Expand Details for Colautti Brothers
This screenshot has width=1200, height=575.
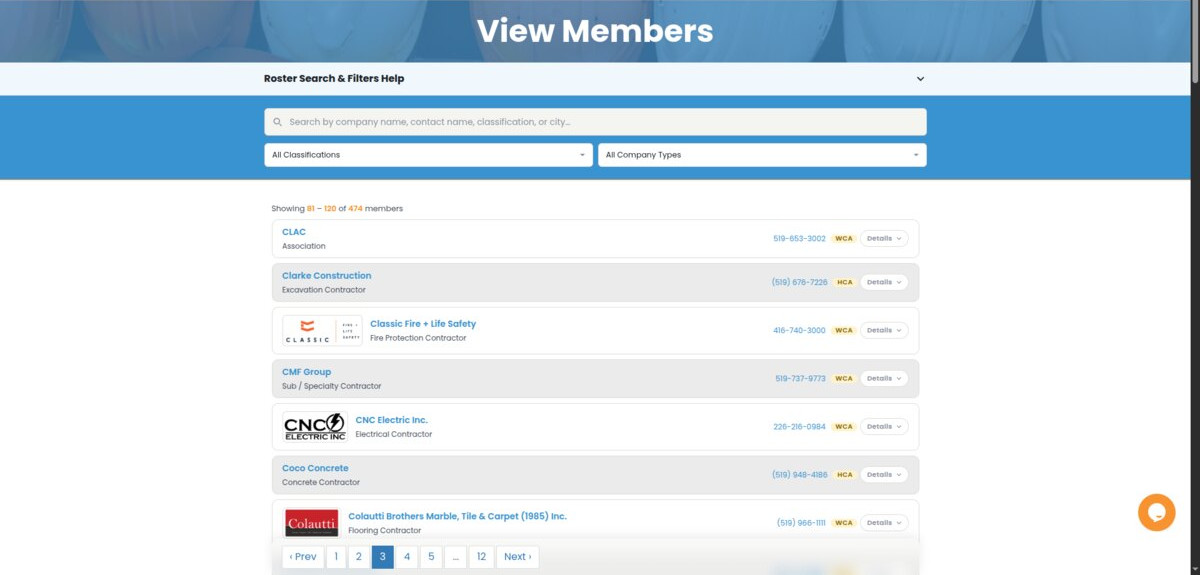884,522
